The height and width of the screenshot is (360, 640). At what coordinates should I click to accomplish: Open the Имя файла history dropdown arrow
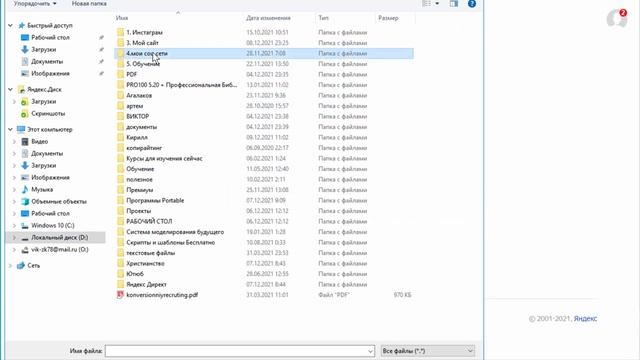[370, 351]
